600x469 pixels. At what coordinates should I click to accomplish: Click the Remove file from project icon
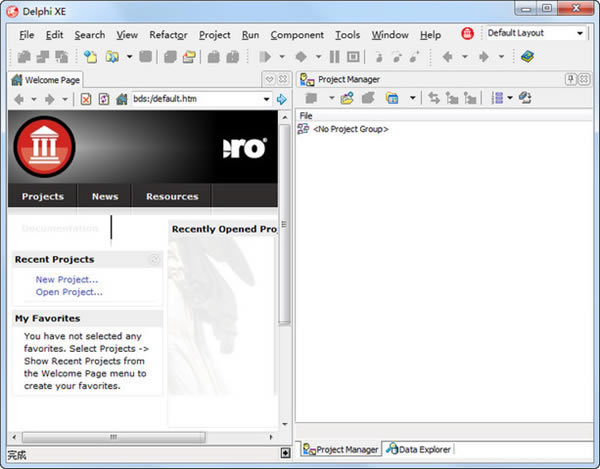tap(233, 57)
